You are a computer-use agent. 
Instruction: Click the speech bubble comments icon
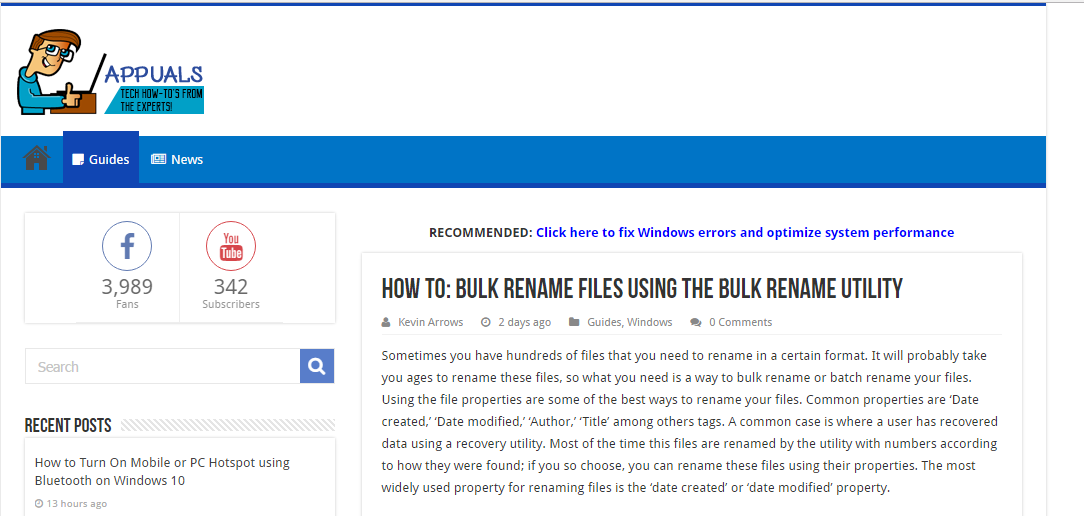pyautogui.click(x=696, y=323)
